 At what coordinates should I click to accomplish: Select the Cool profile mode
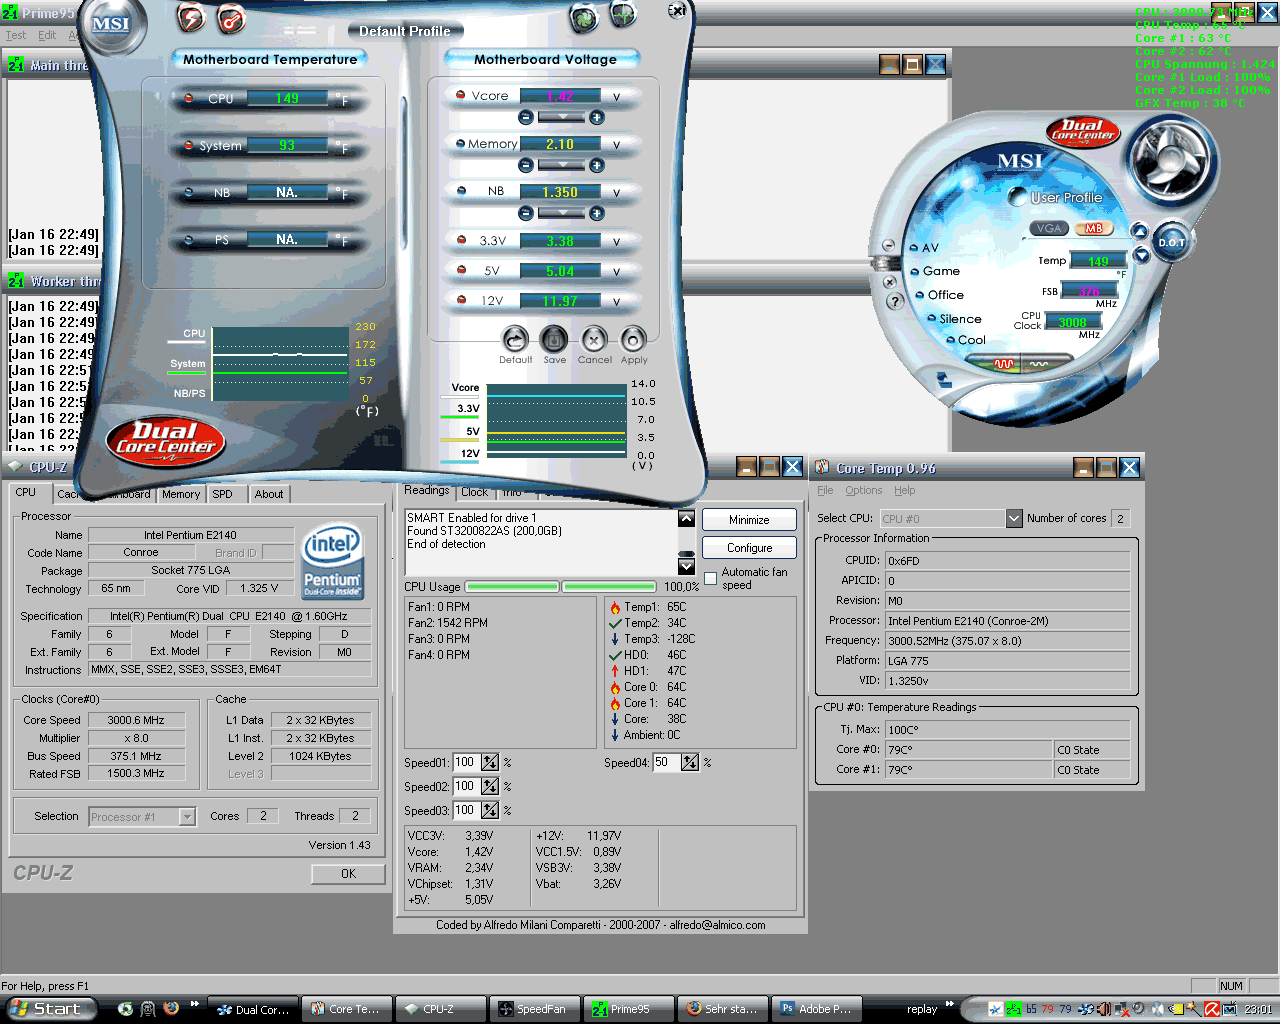click(x=966, y=340)
